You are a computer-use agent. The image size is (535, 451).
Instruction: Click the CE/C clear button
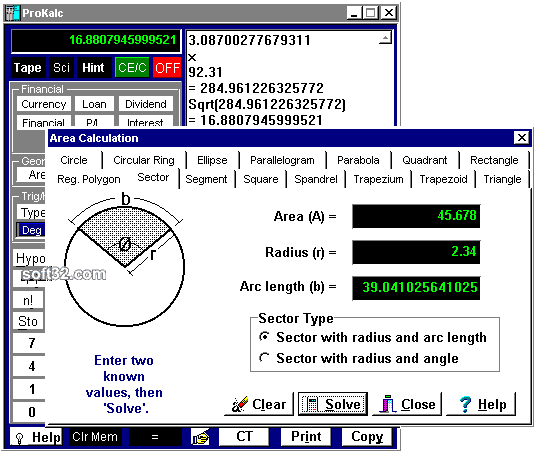(x=132, y=68)
